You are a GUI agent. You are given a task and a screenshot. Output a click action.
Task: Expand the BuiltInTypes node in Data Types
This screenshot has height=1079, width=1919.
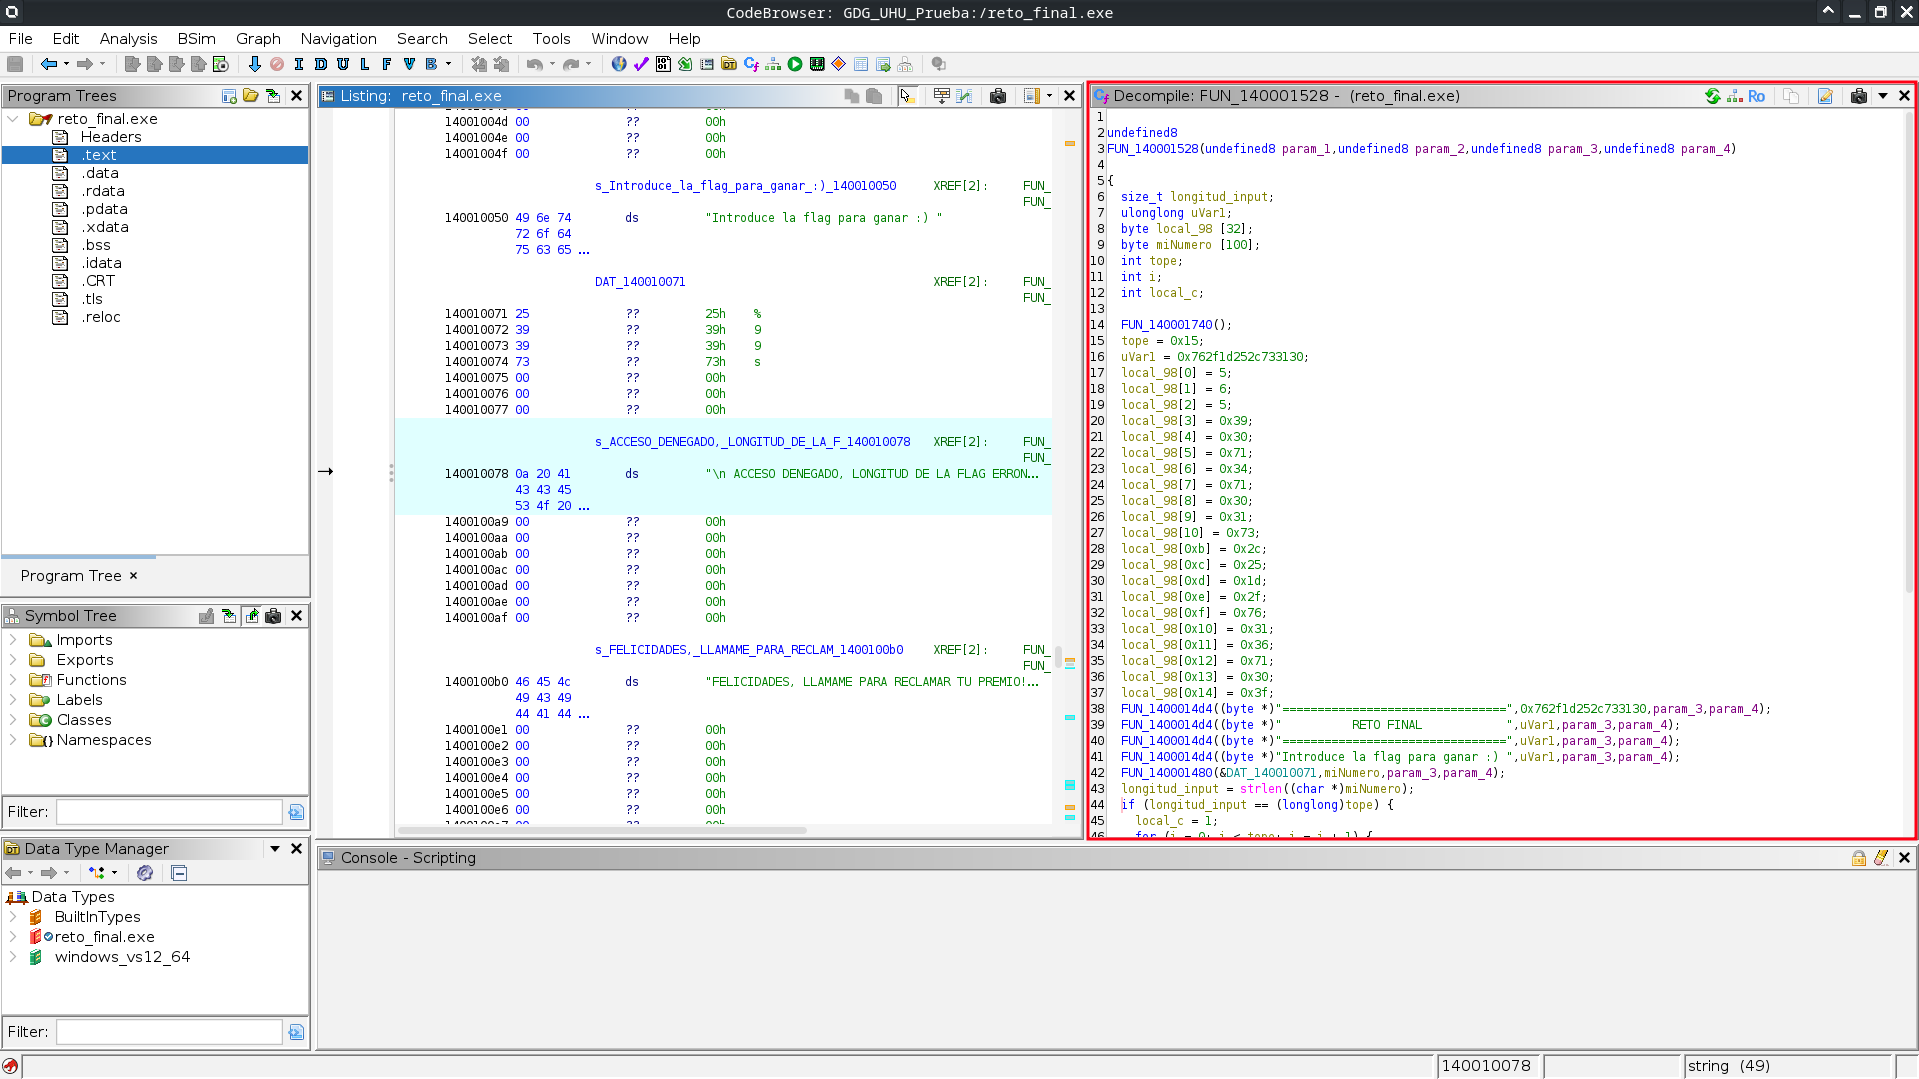(13, 917)
